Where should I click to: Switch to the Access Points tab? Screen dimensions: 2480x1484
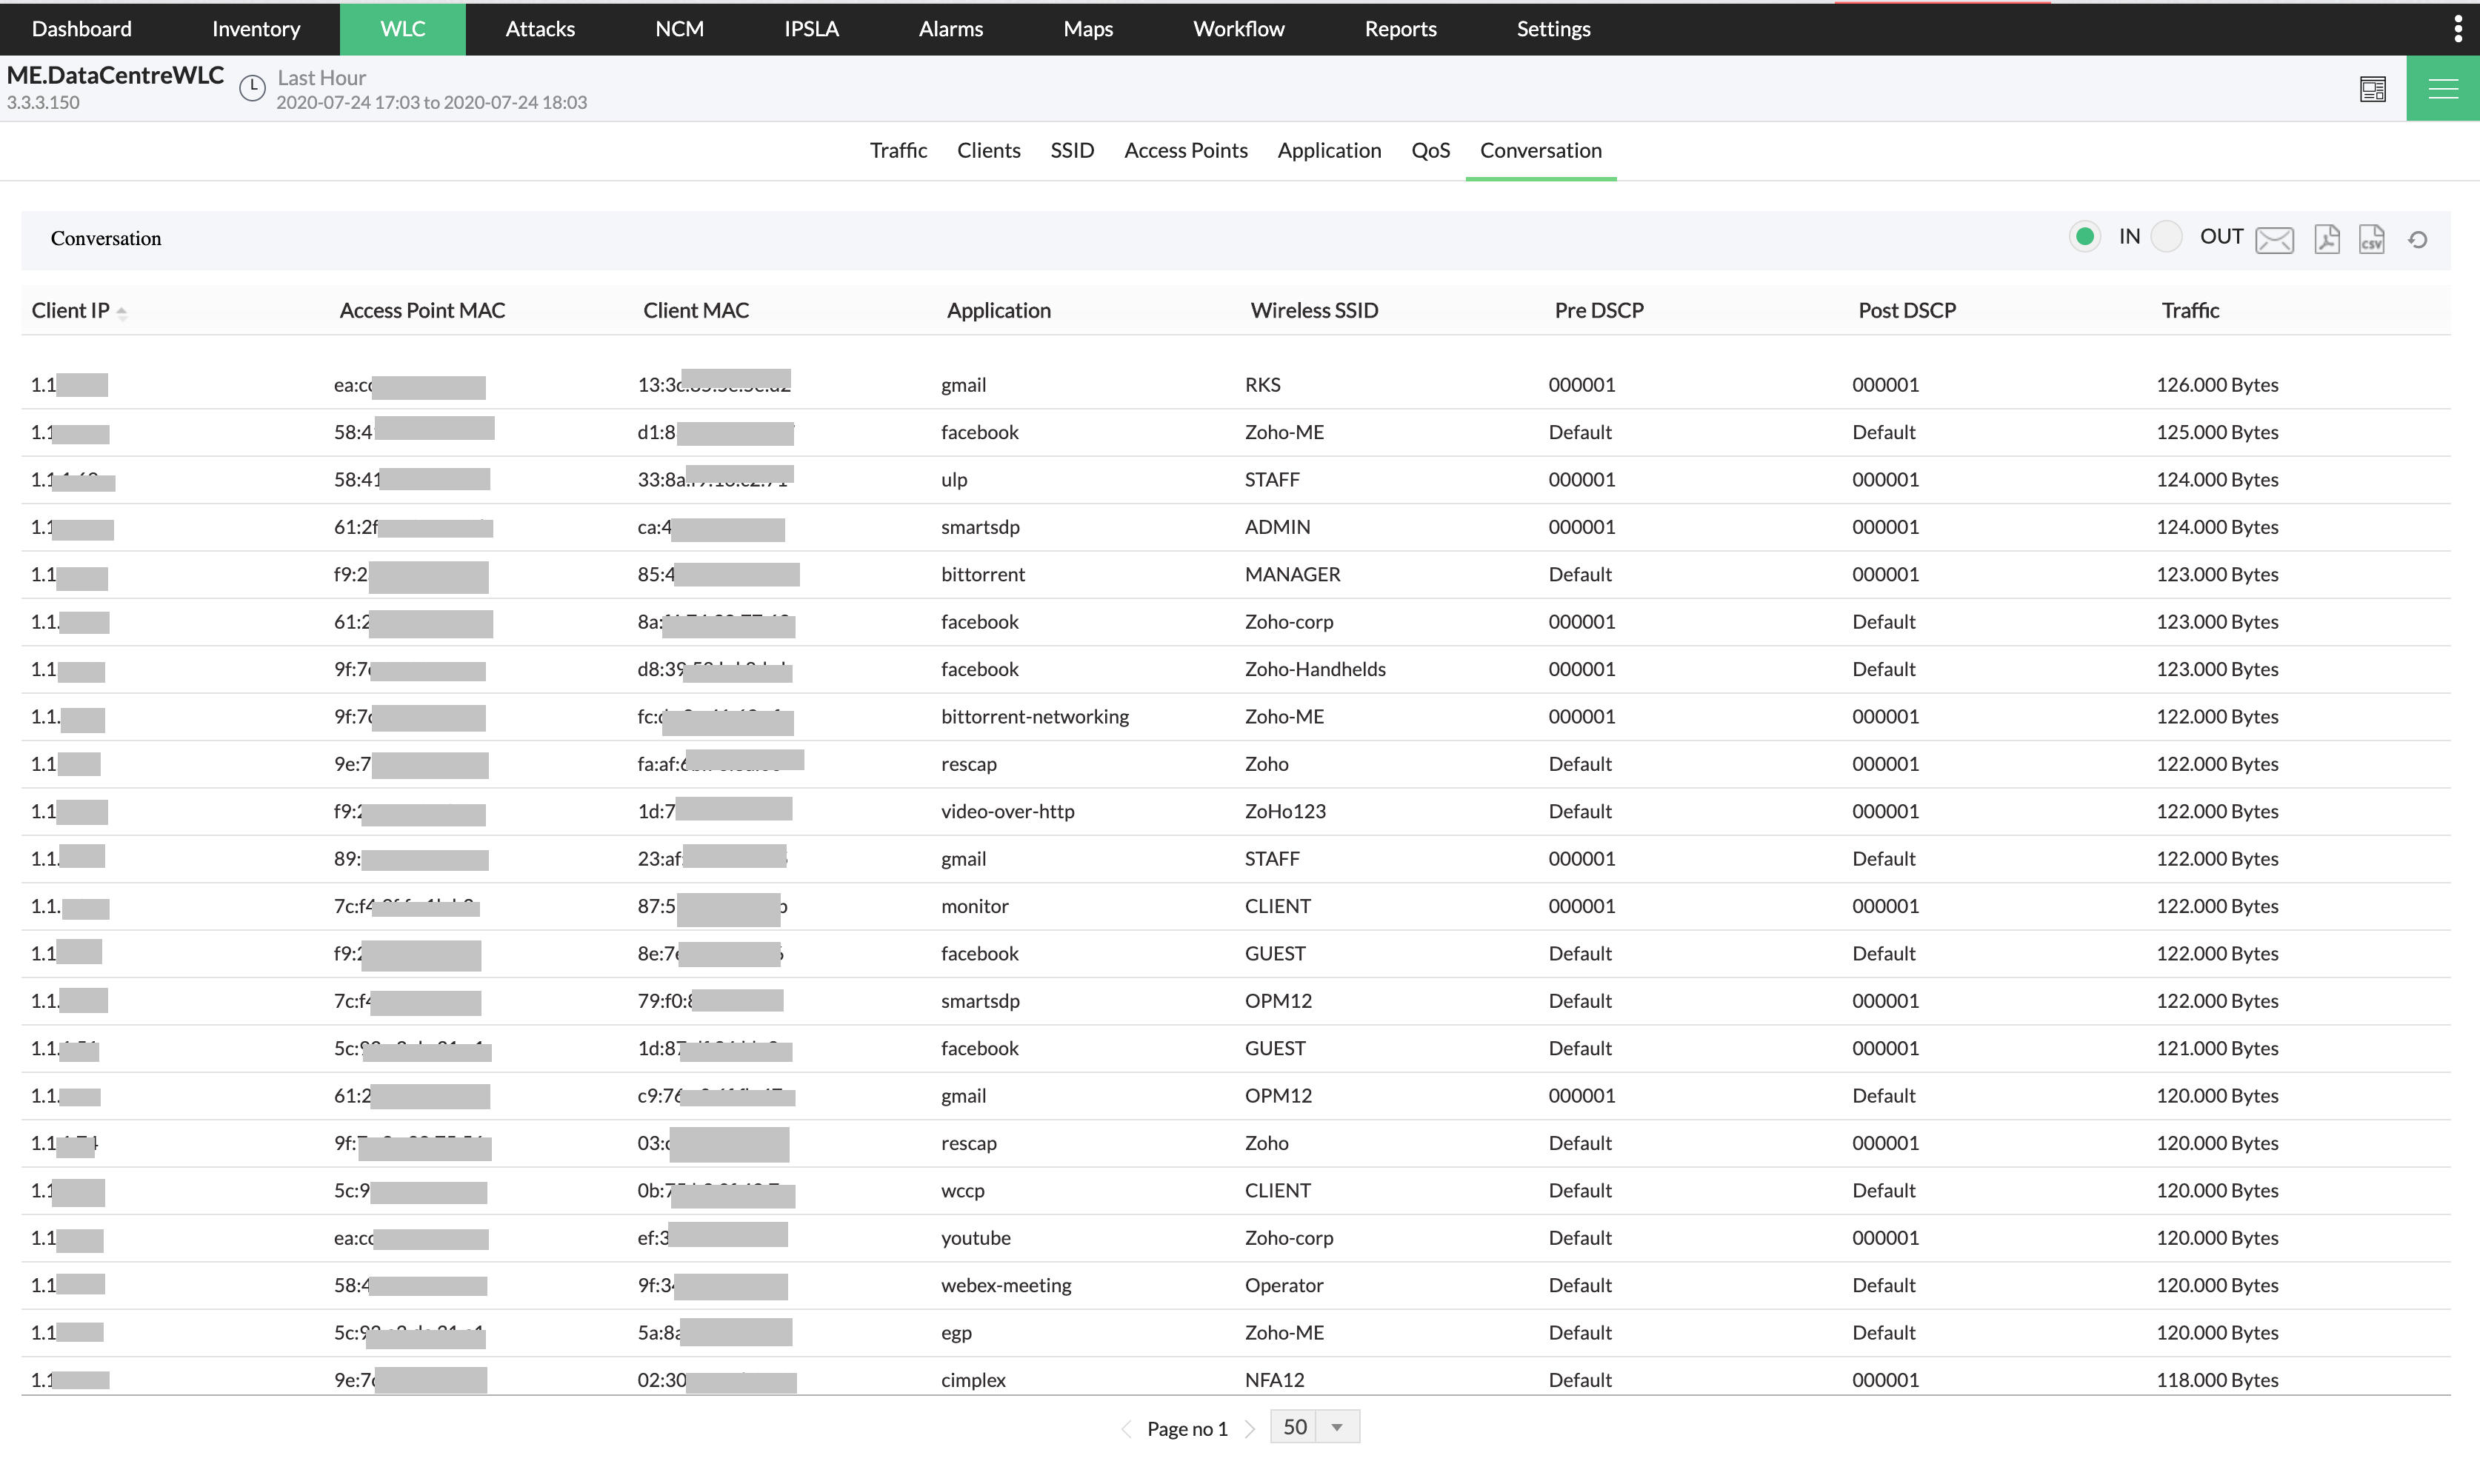click(1185, 150)
